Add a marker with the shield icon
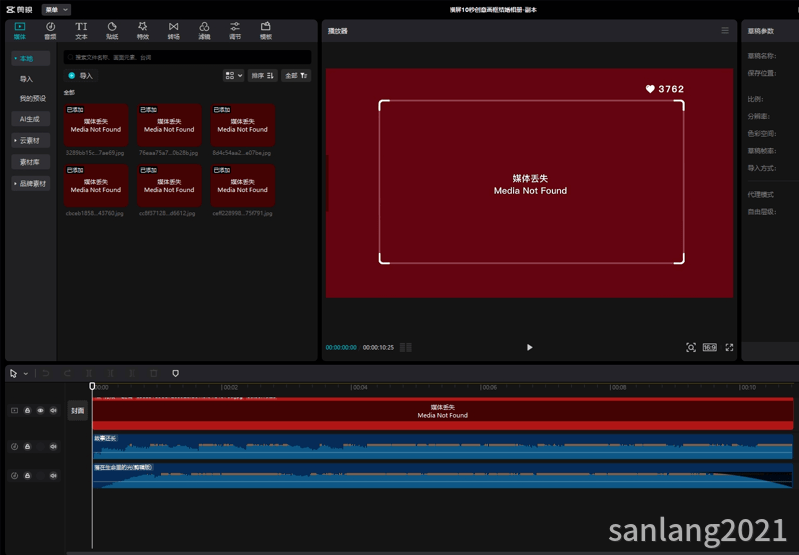 175,374
